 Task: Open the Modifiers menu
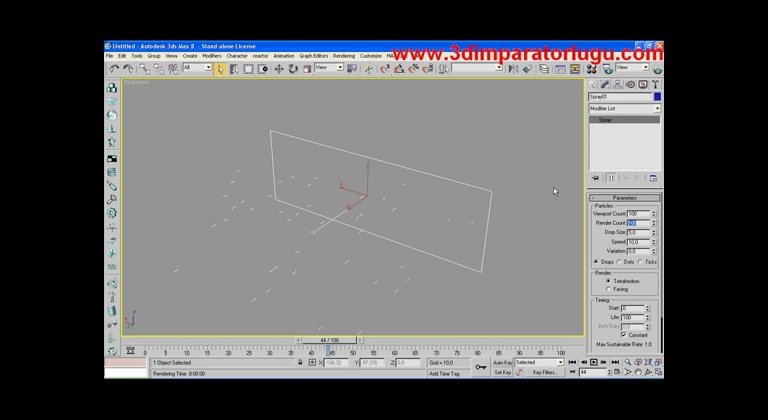(212, 56)
